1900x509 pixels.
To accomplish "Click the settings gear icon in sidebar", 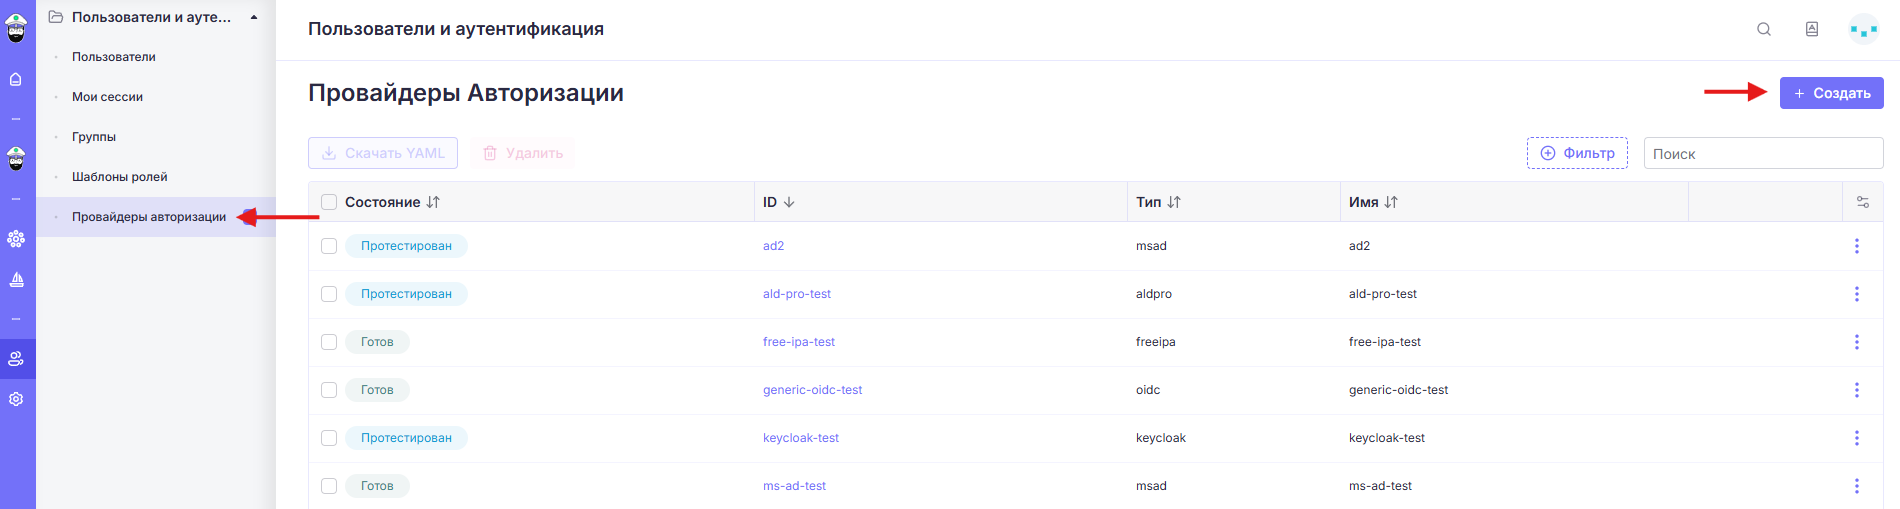I will (16, 399).
